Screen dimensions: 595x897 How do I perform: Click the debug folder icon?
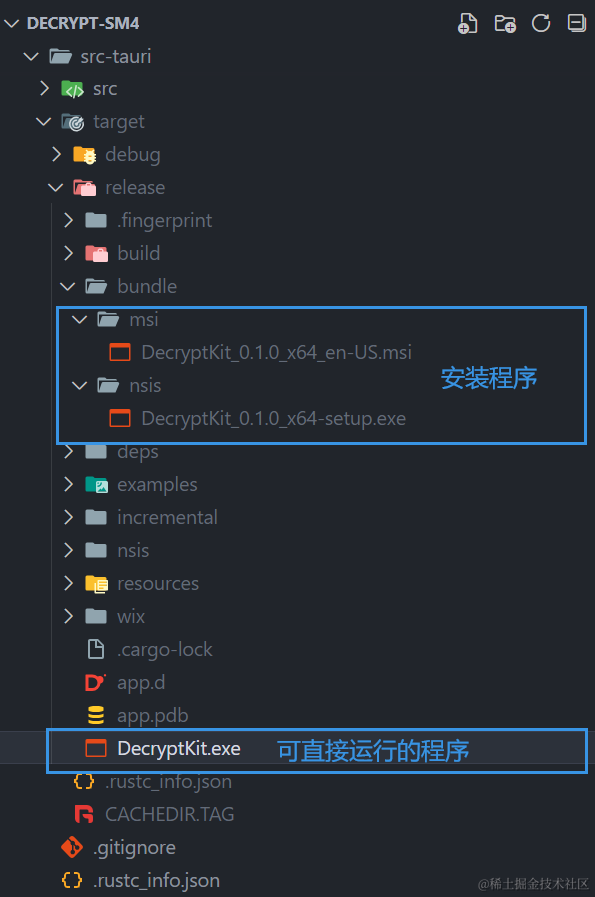click(84, 154)
